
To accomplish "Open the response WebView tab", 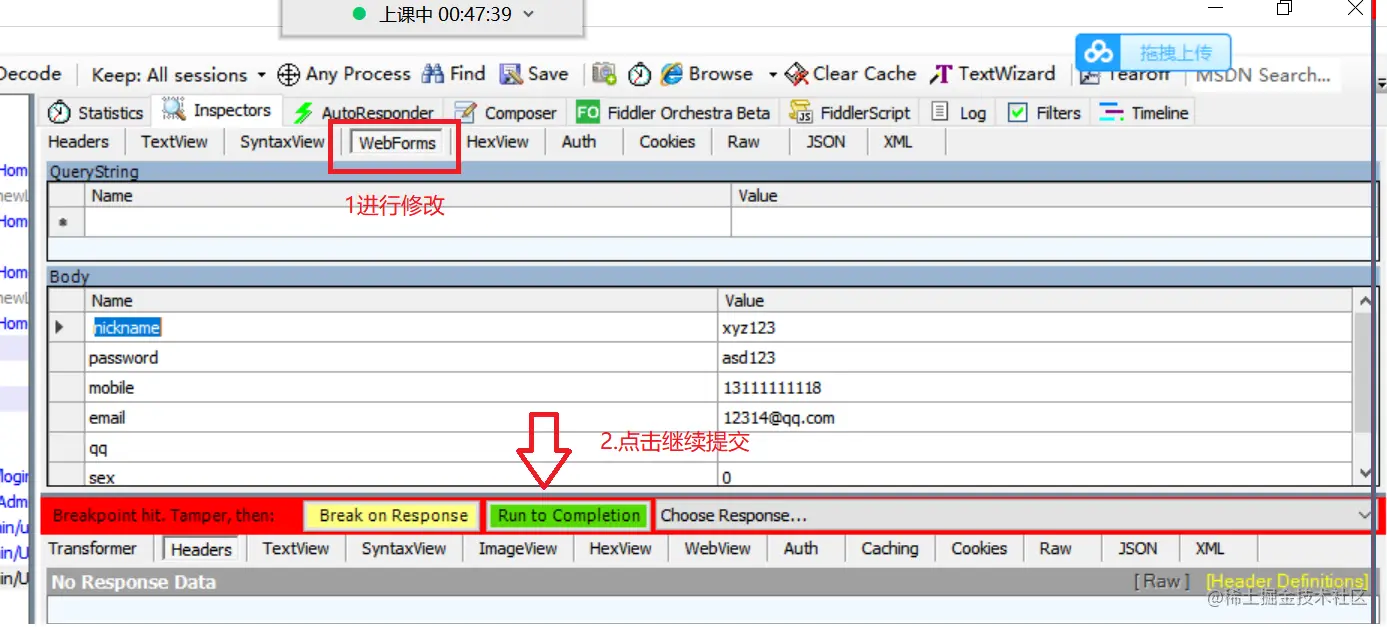I will [717, 548].
